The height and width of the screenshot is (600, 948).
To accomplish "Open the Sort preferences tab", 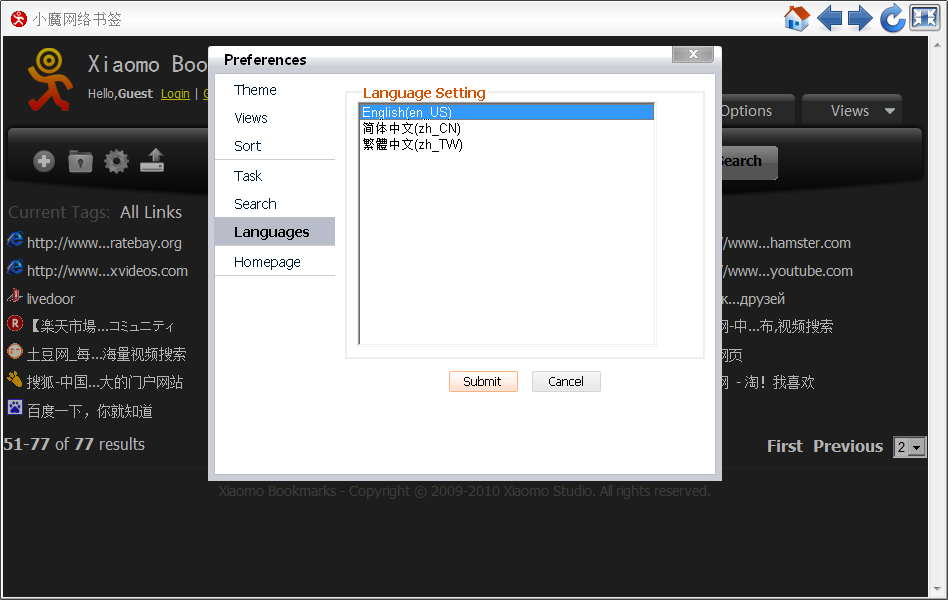I will [x=248, y=146].
